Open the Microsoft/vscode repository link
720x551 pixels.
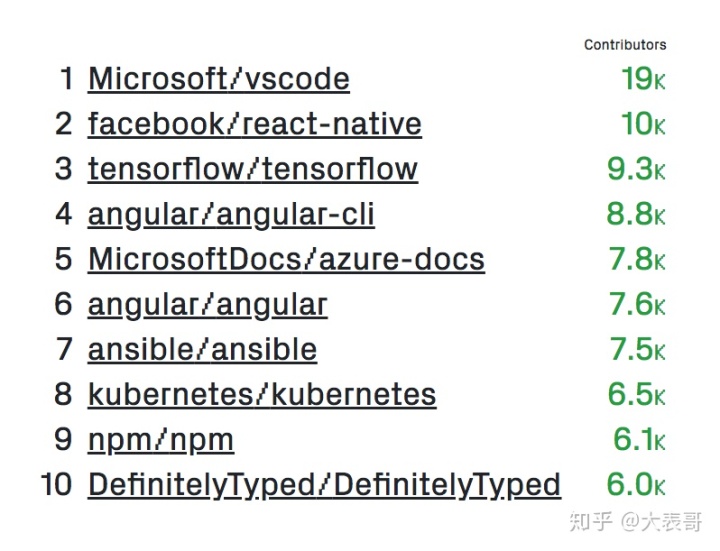(x=219, y=79)
